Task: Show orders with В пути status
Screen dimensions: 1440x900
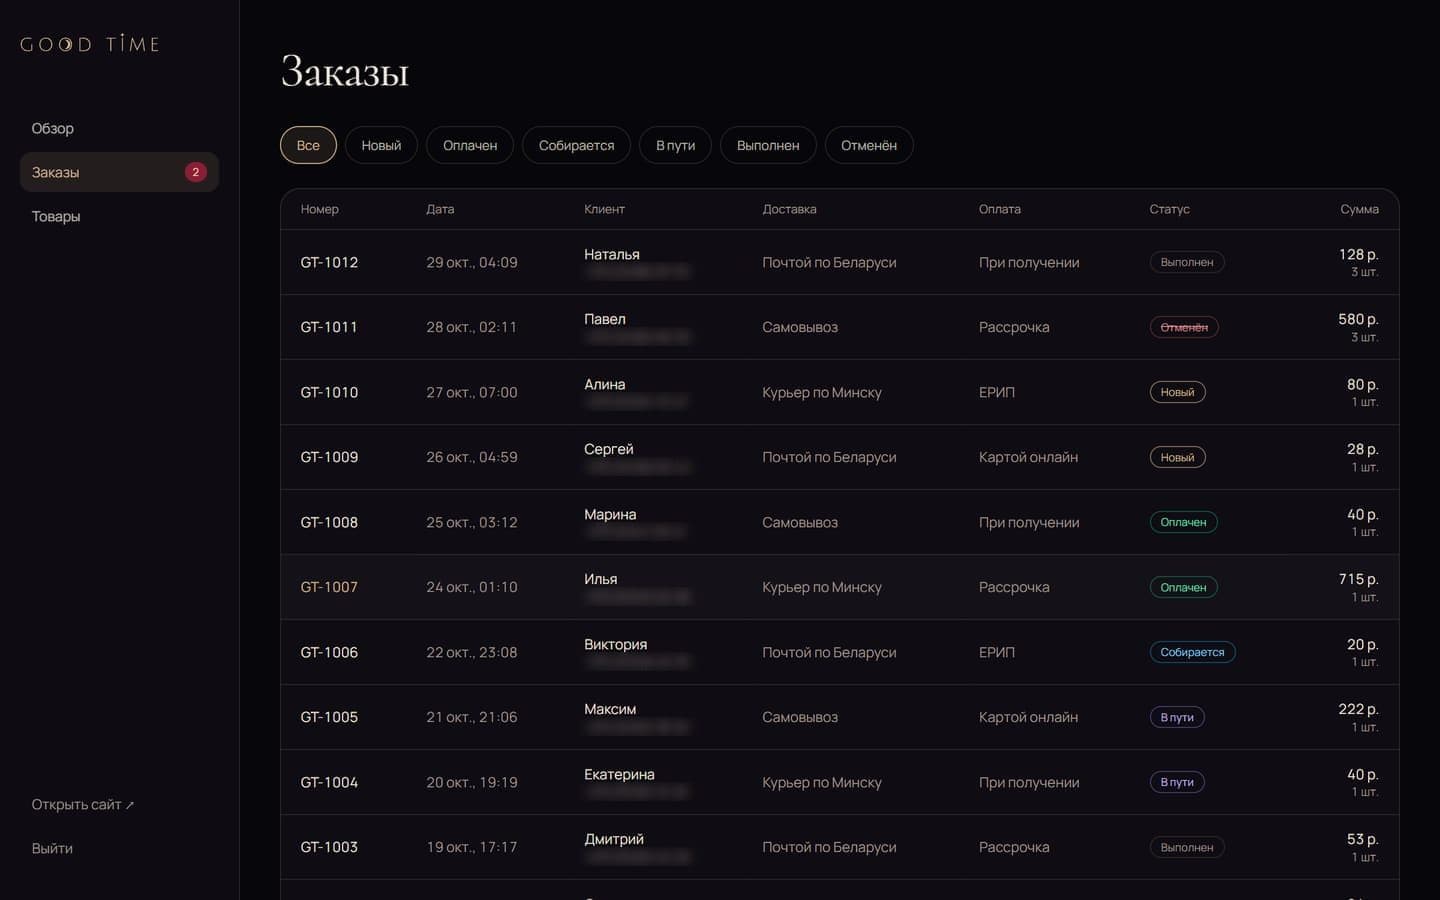Action: [x=675, y=145]
